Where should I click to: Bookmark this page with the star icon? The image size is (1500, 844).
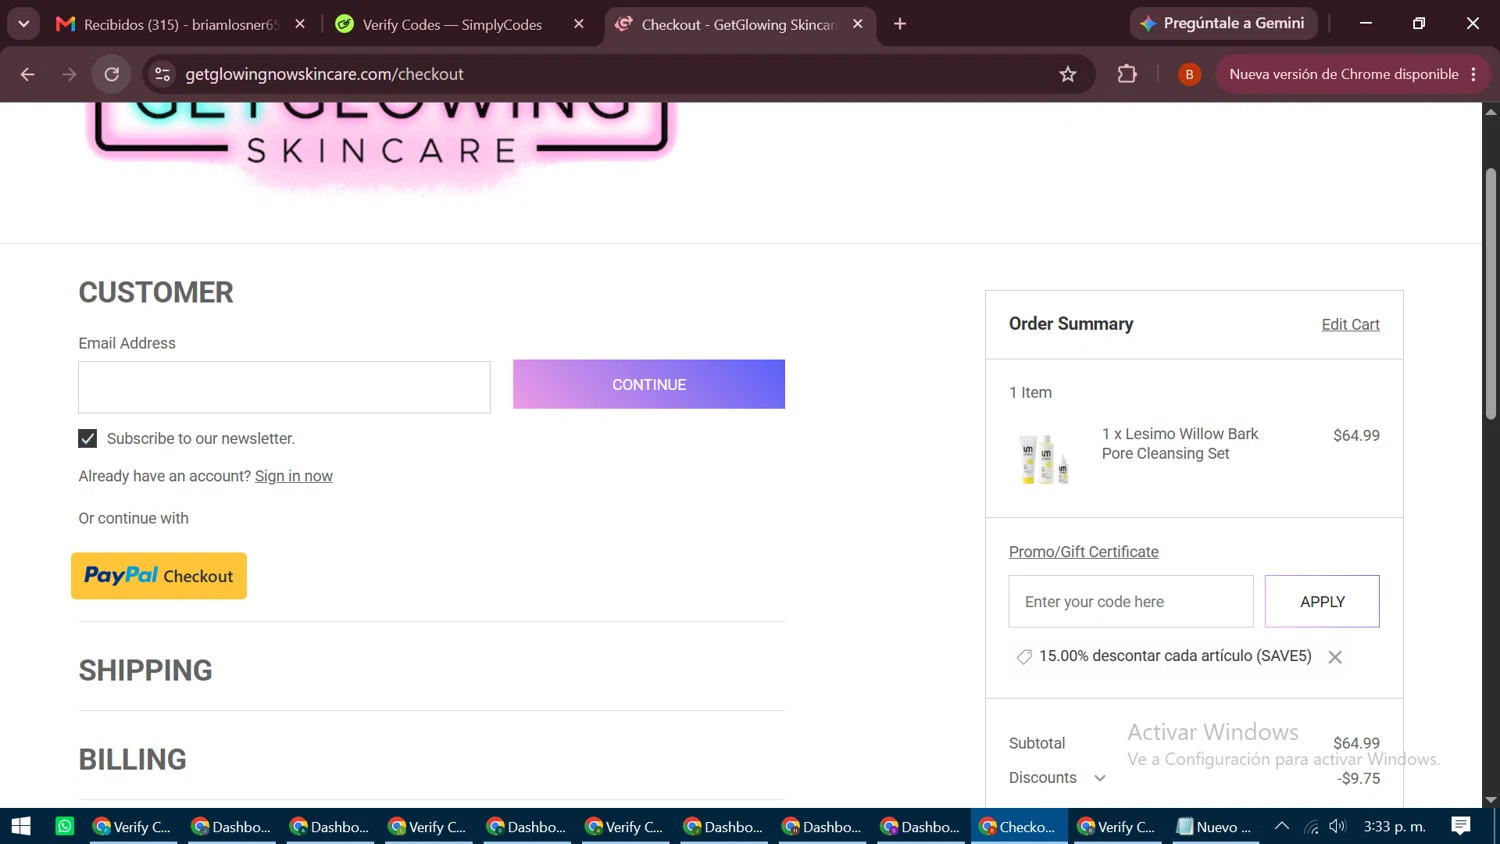pos(1068,74)
